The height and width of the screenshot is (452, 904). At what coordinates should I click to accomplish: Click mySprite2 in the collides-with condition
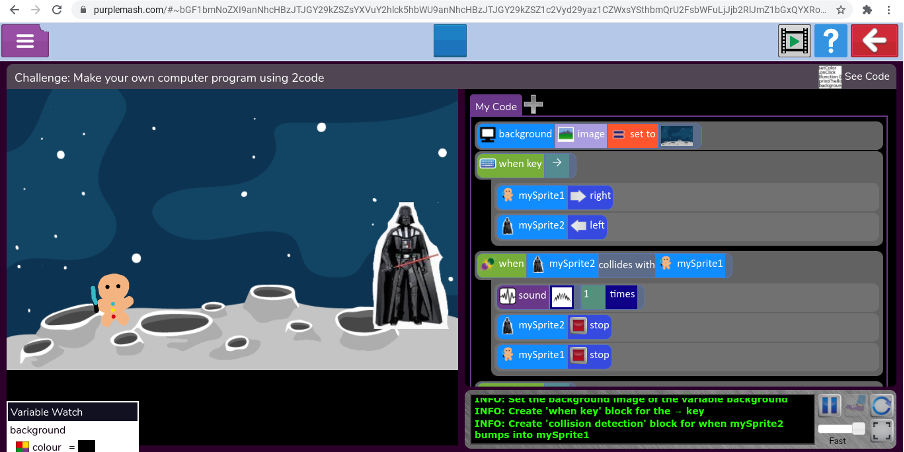(x=562, y=264)
